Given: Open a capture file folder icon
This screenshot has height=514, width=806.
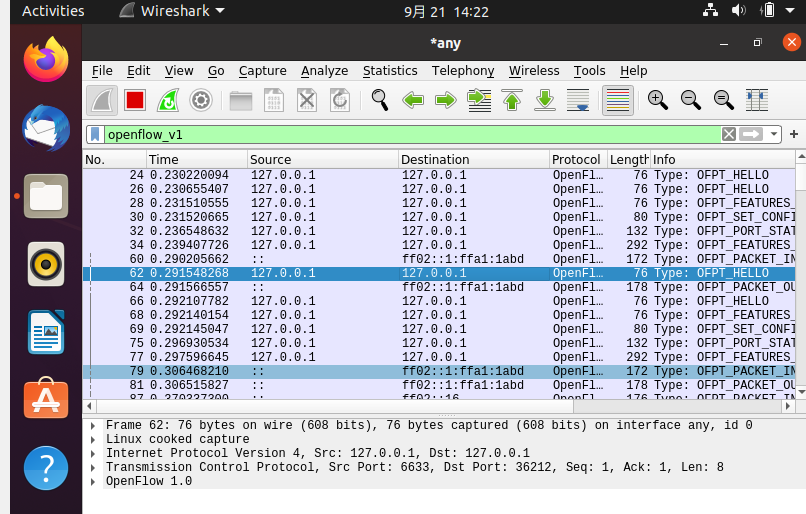Looking at the screenshot, I should click(241, 101).
